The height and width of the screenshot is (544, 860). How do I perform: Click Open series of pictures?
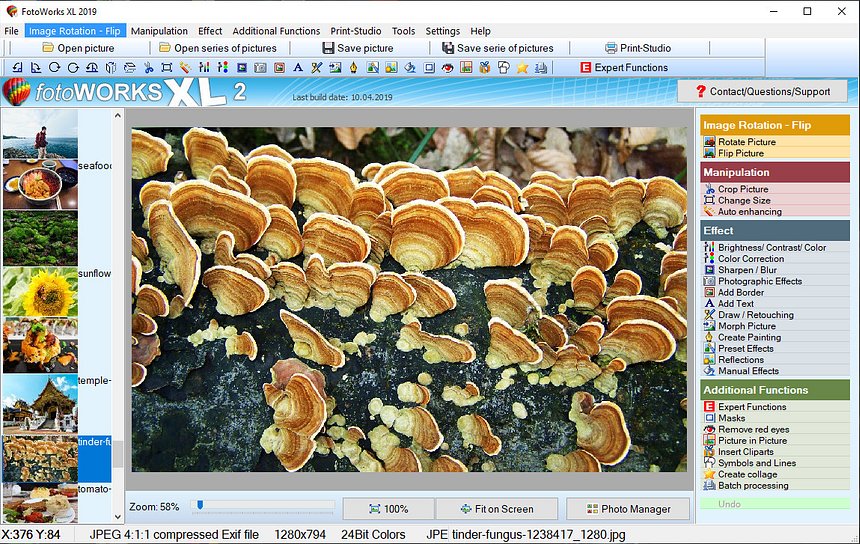pos(218,48)
